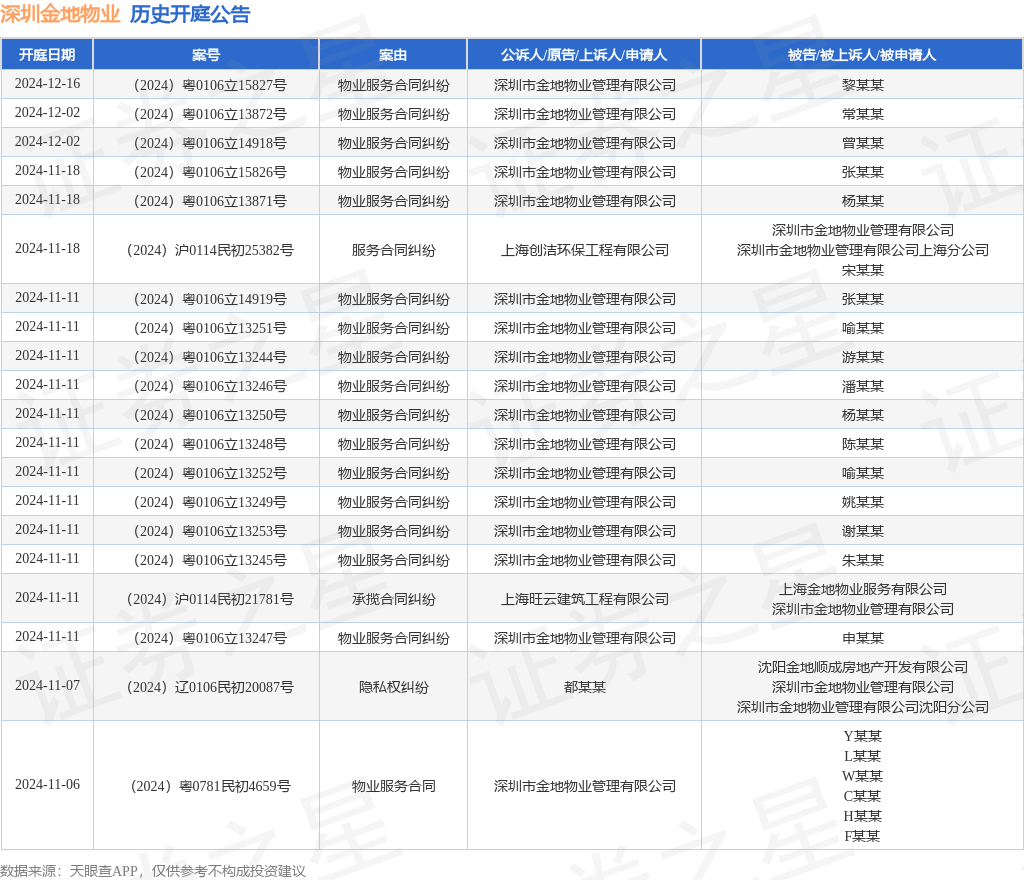Click defendant 朱某某

pyautogui.click(x=863, y=560)
